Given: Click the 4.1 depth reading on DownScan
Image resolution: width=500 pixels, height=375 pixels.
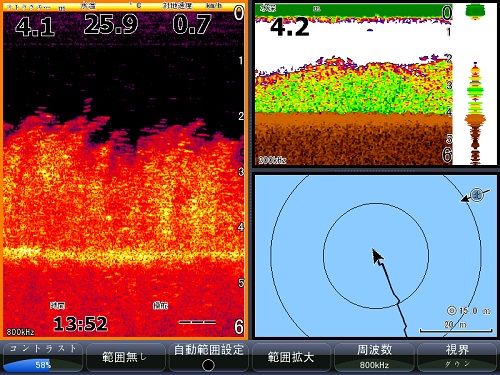Looking at the screenshot, I should click(x=35, y=27).
